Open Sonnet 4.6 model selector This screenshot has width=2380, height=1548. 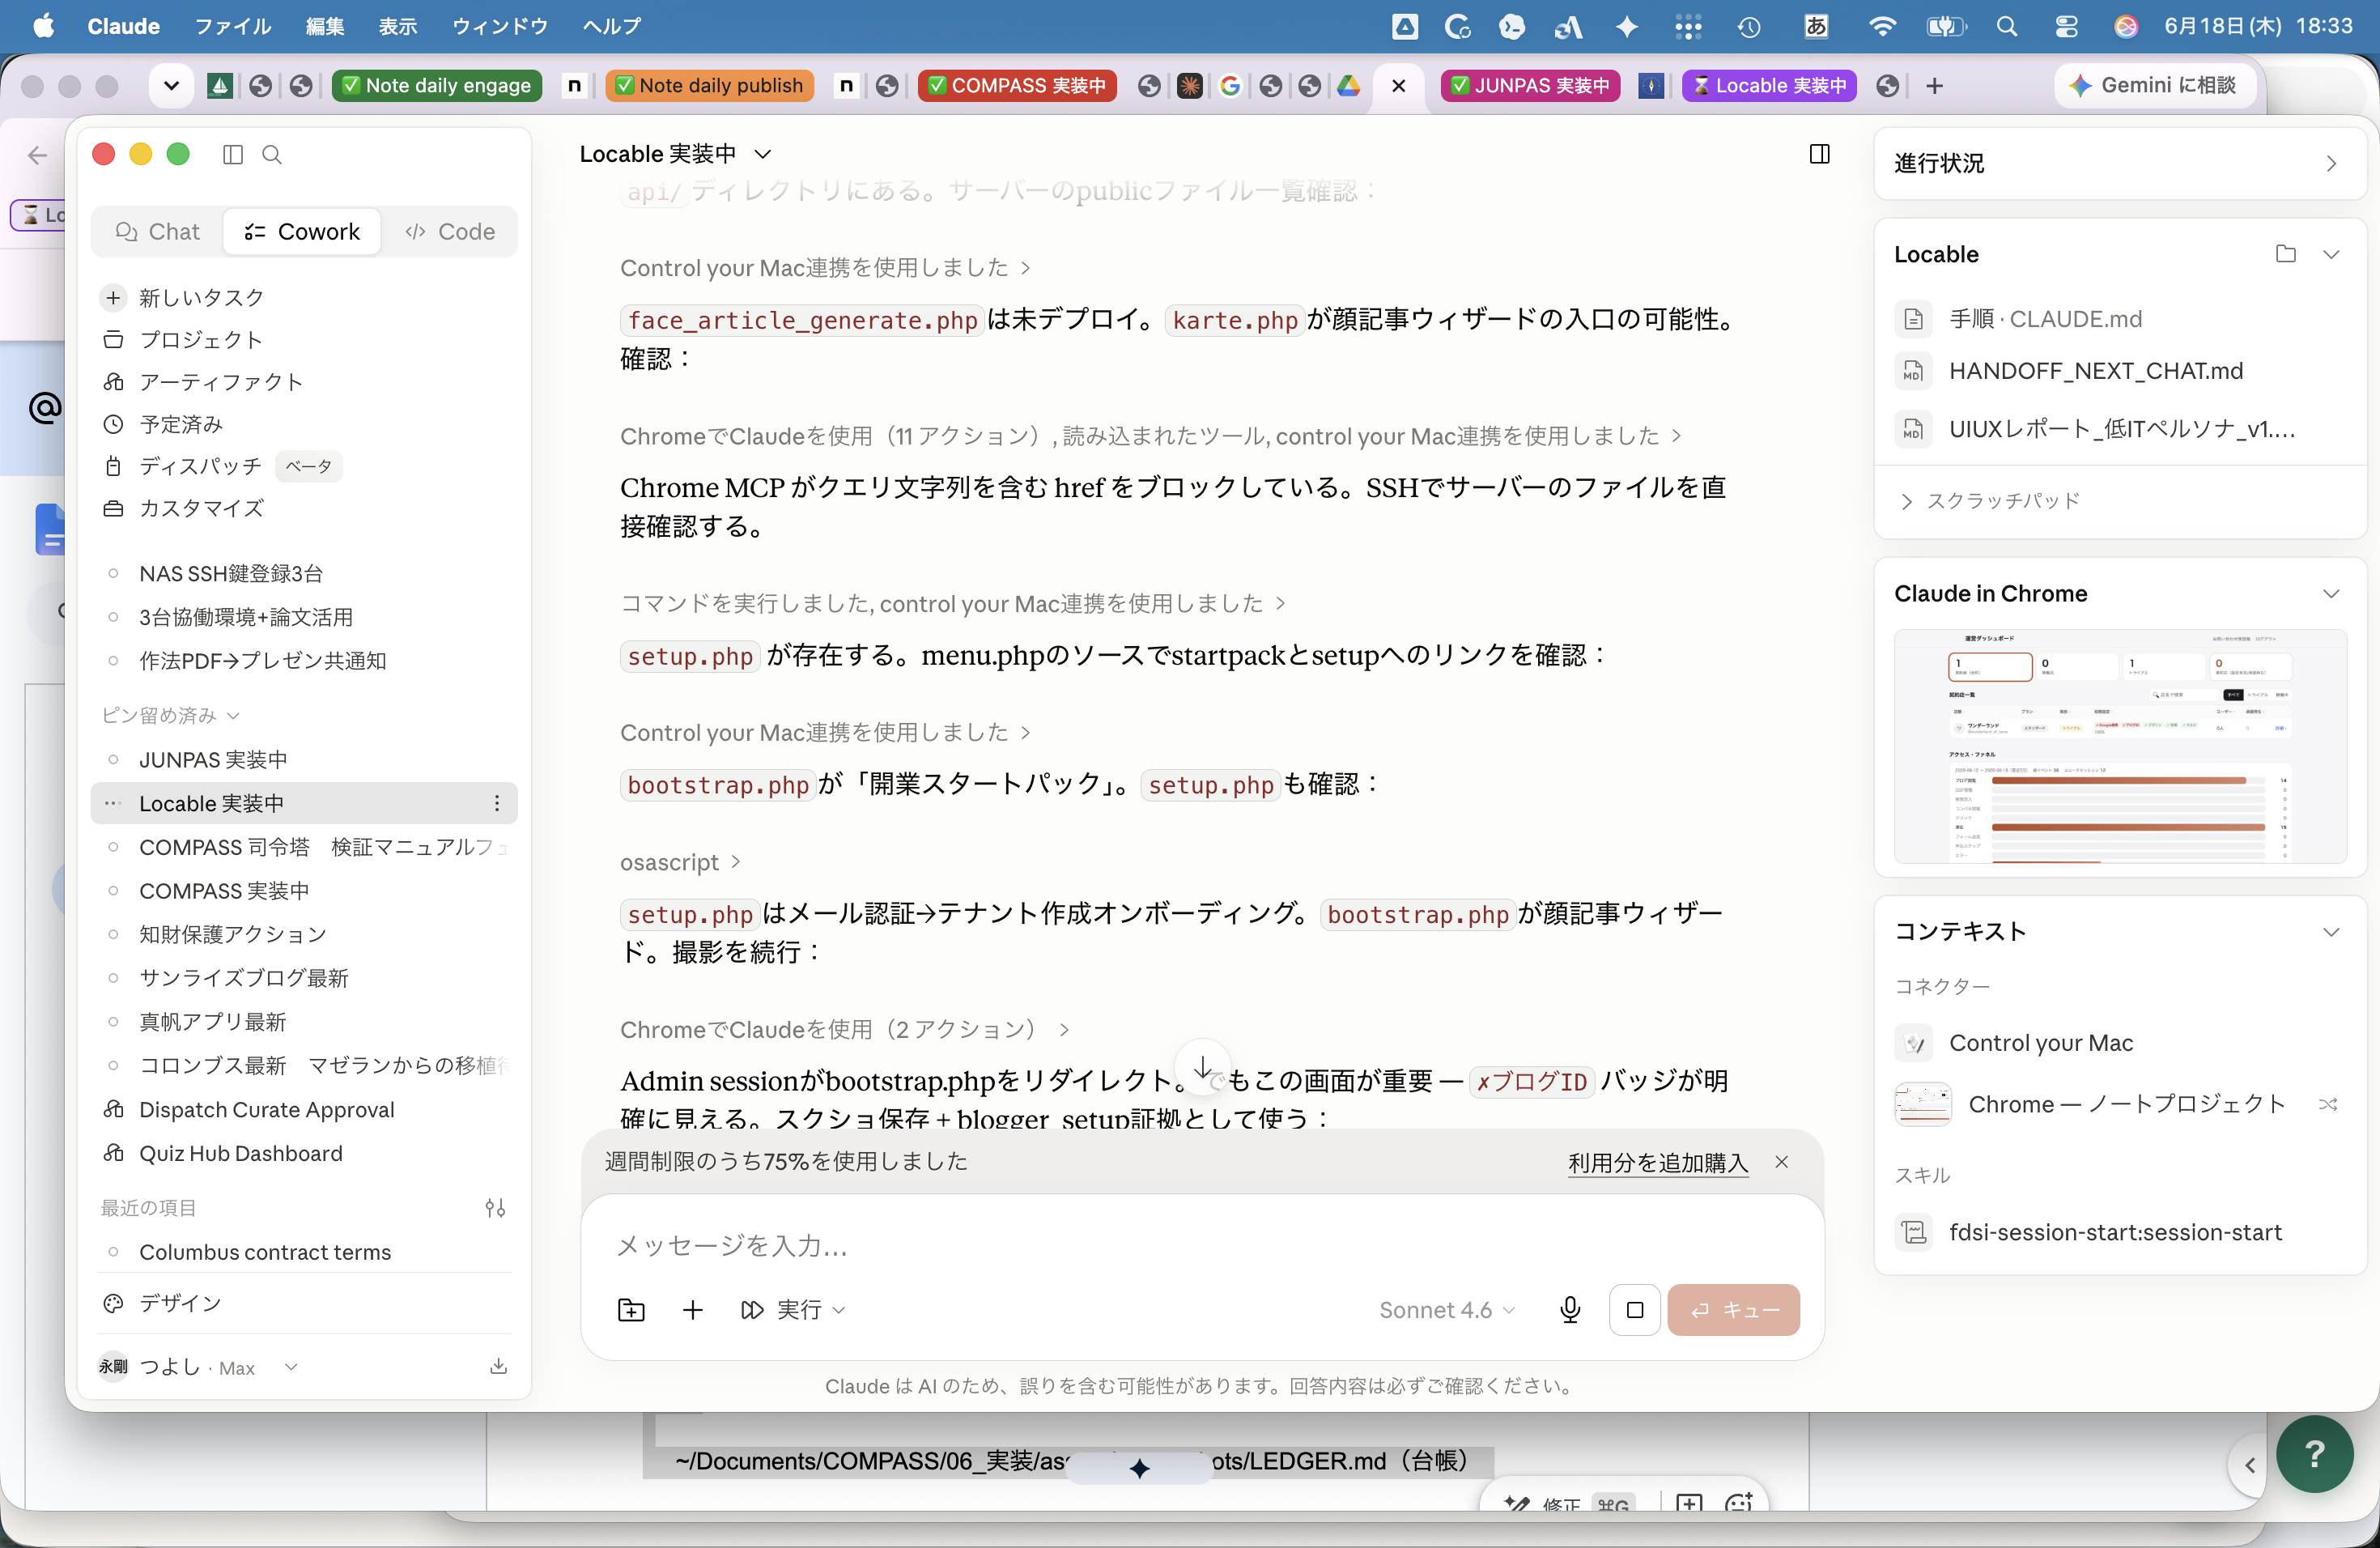pyautogui.click(x=1447, y=1310)
